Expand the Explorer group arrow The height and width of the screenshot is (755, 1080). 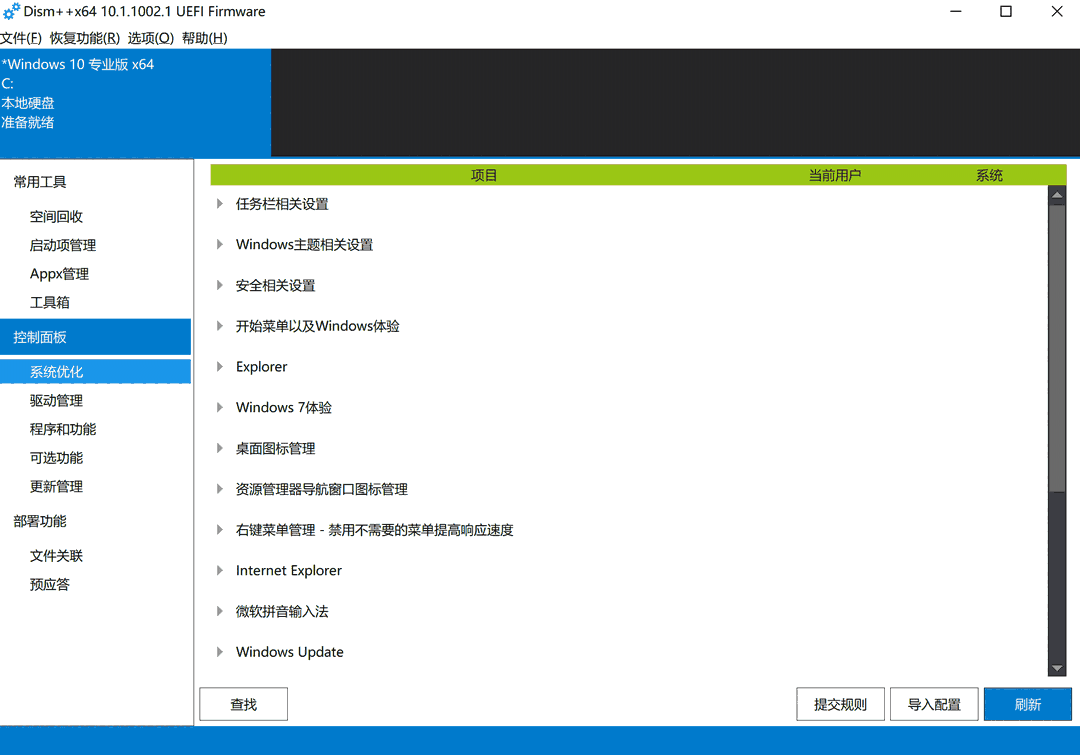(220, 366)
